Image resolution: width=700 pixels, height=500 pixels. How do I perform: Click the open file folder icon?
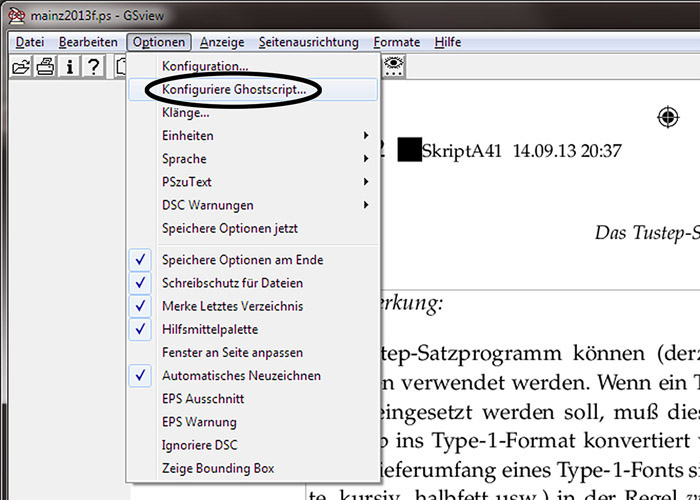[x=20, y=67]
